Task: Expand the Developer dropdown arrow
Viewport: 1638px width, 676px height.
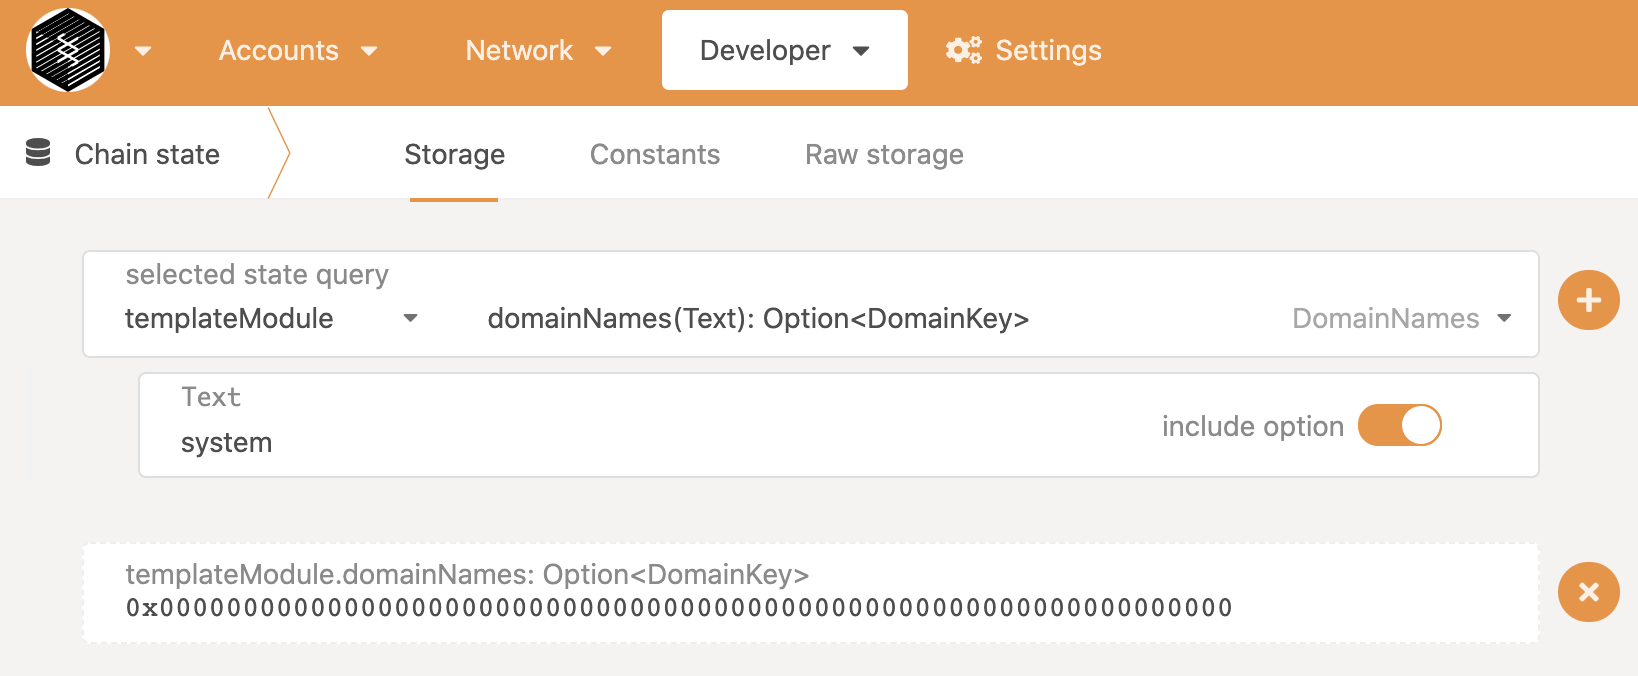Action: (861, 51)
